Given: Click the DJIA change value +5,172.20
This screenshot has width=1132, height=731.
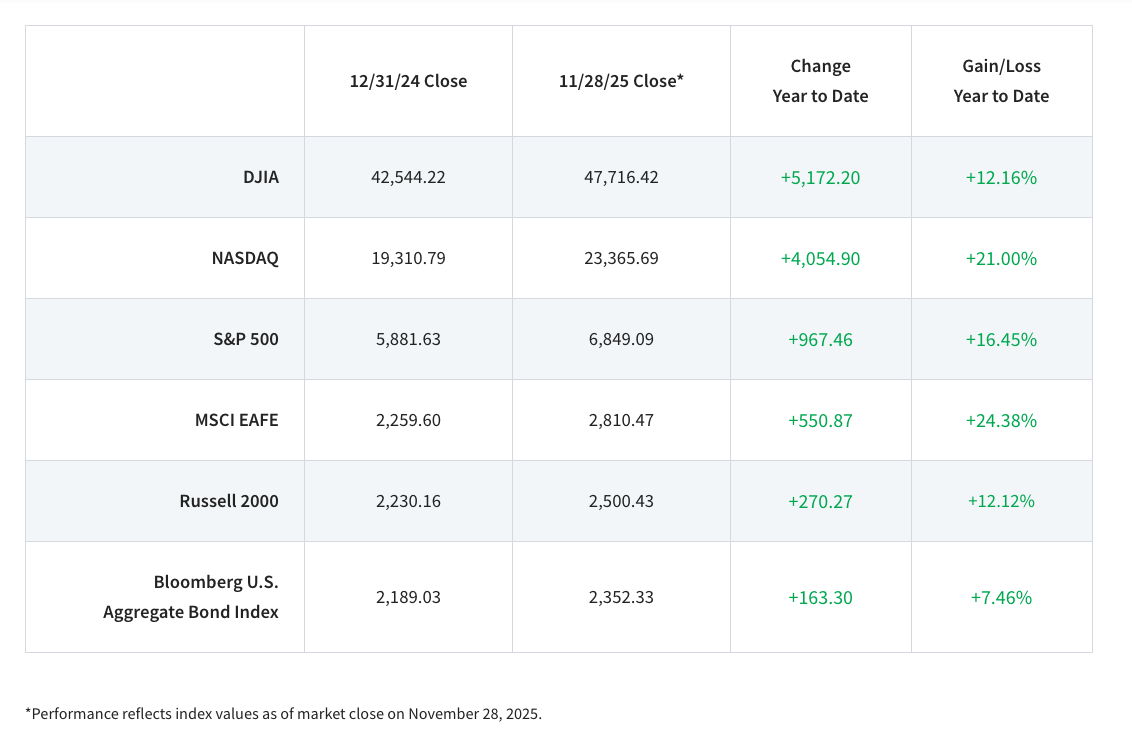Looking at the screenshot, I should click(820, 178).
